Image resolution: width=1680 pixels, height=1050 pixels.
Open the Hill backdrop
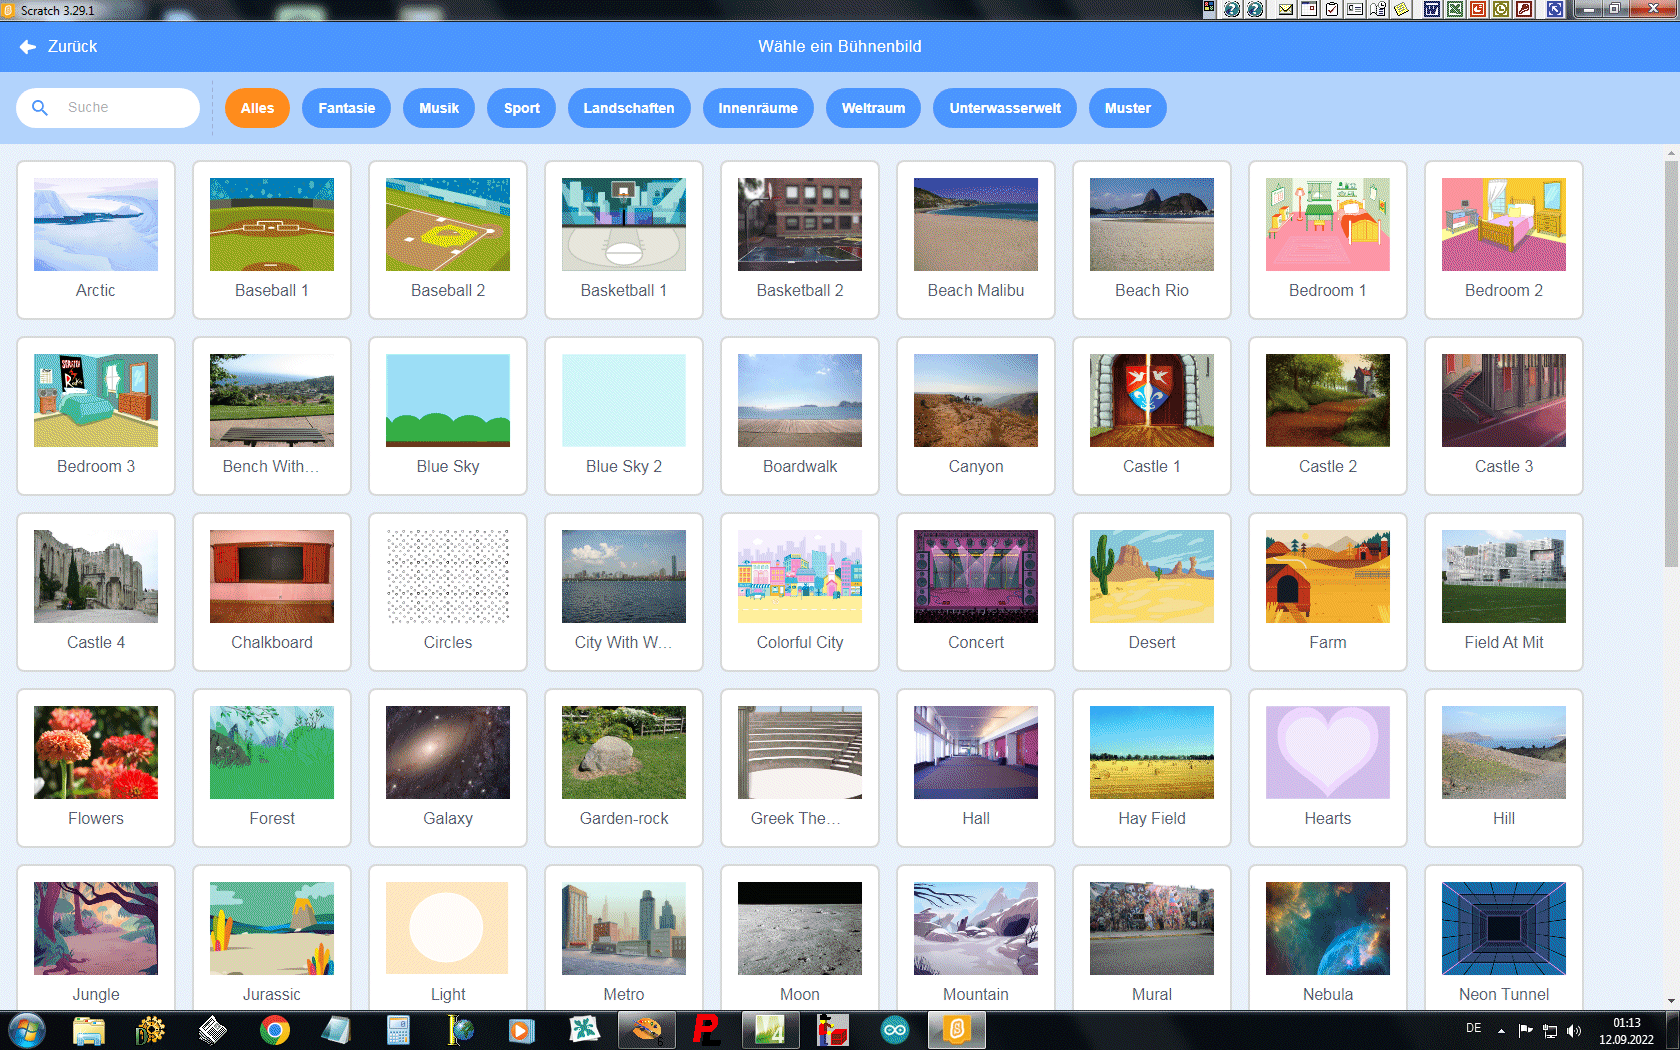(1504, 768)
